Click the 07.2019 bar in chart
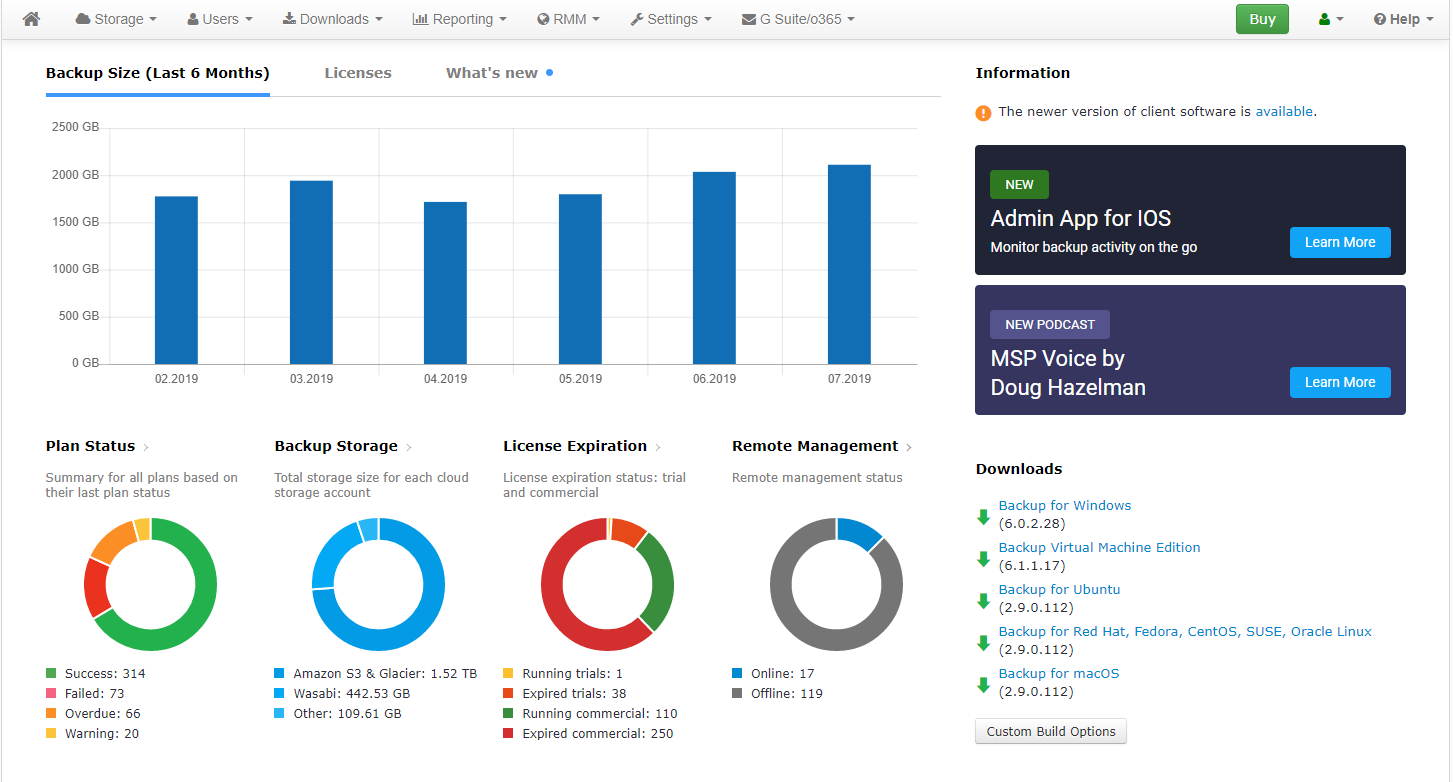The height and width of the screenshot is (782, 1453). pyautogui.click(x=849, y=264)
